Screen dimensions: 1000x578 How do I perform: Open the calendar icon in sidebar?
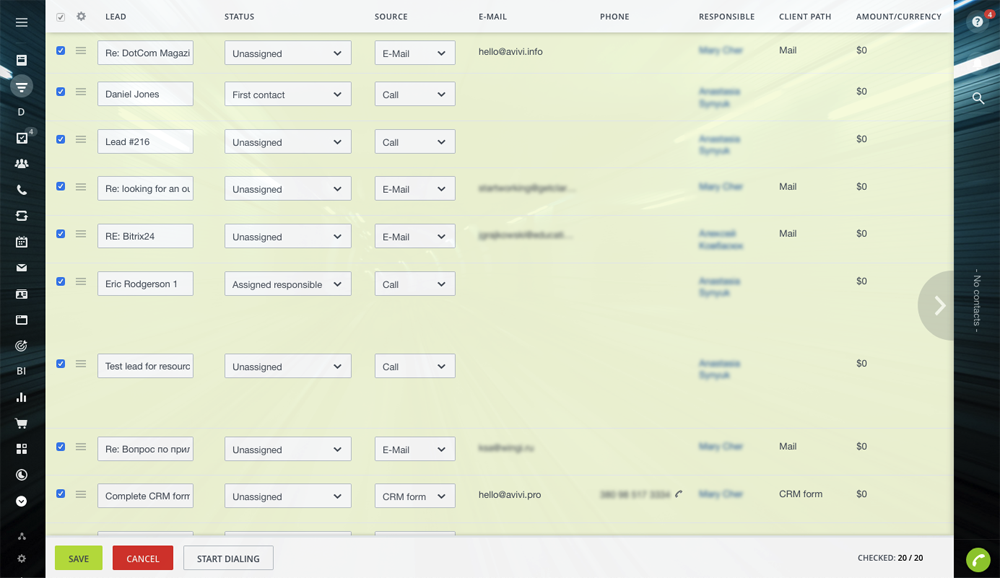click(x=21, y=242)
